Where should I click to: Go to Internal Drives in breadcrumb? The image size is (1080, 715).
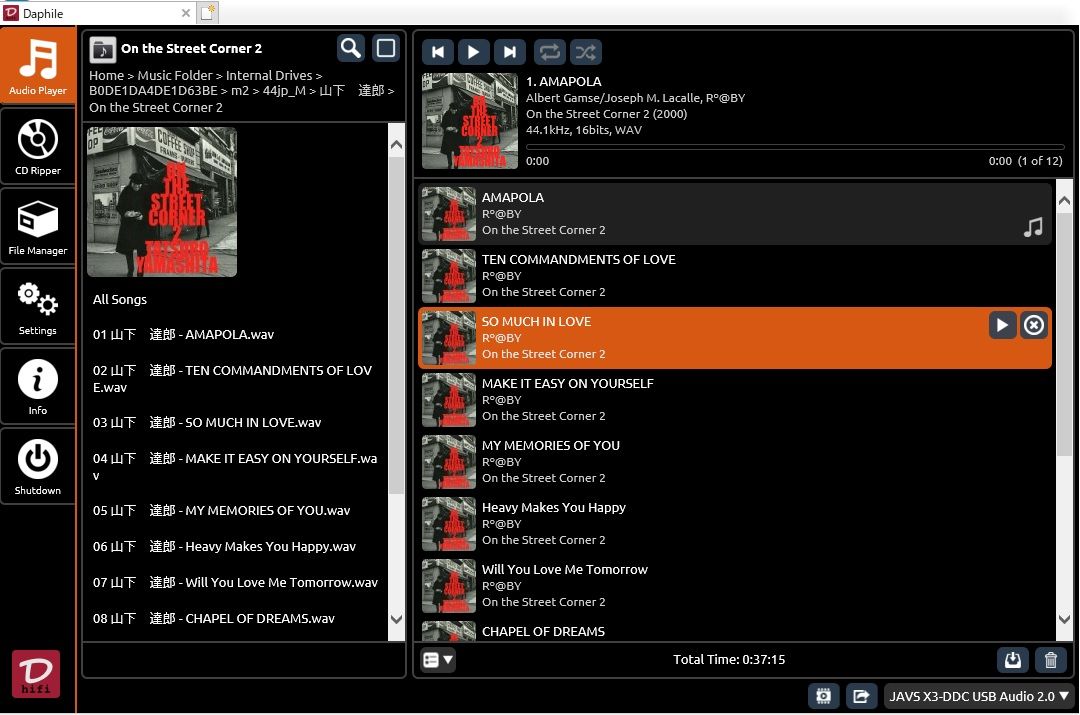coord(269,76)
